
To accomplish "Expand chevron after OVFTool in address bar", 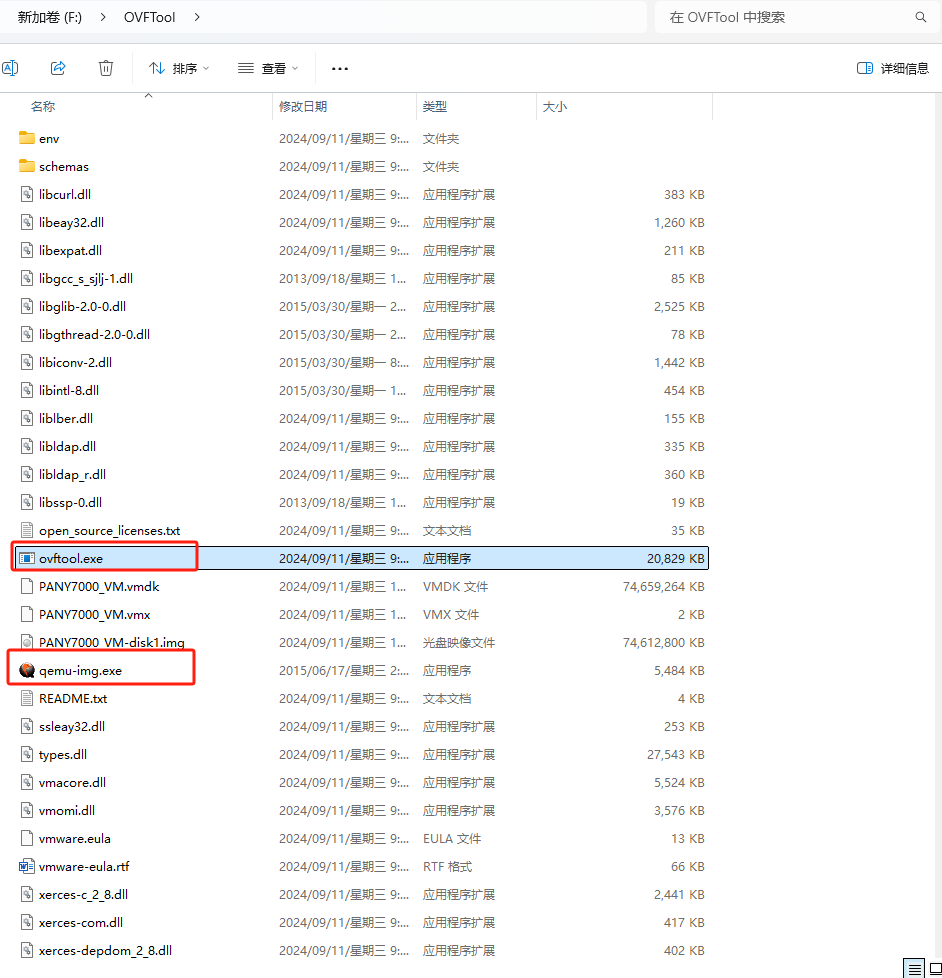I will click(x=196, y=17).
